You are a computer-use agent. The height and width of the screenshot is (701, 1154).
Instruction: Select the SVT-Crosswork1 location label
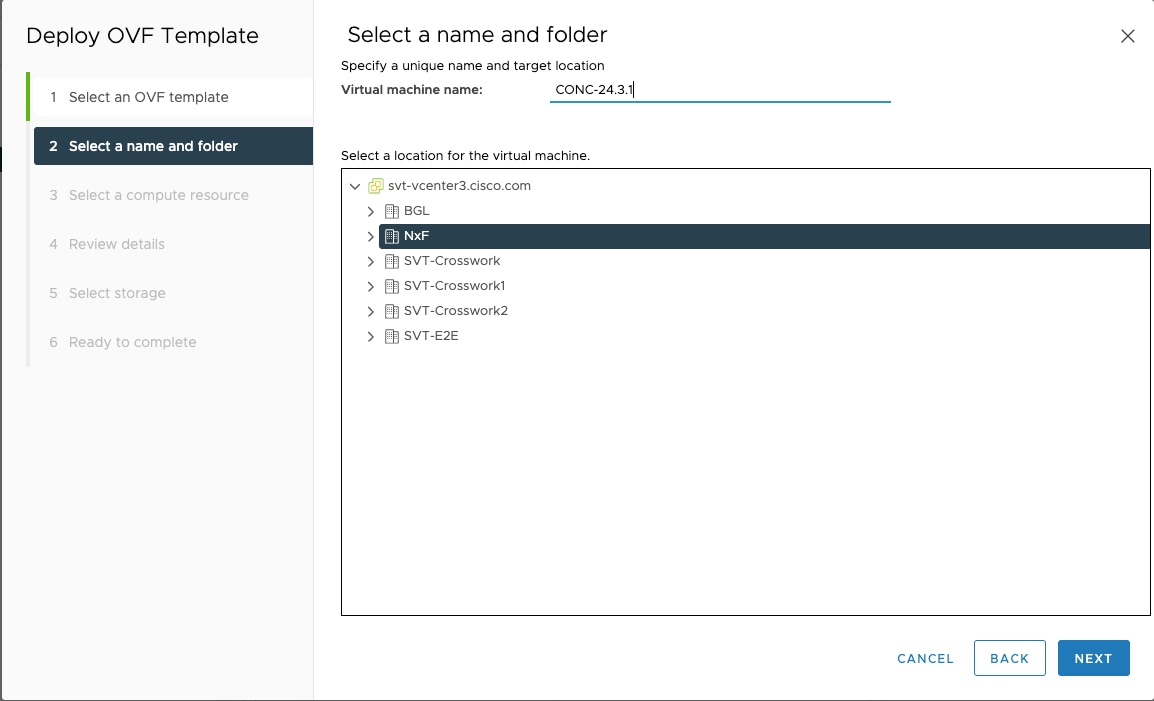pos(454,286)
